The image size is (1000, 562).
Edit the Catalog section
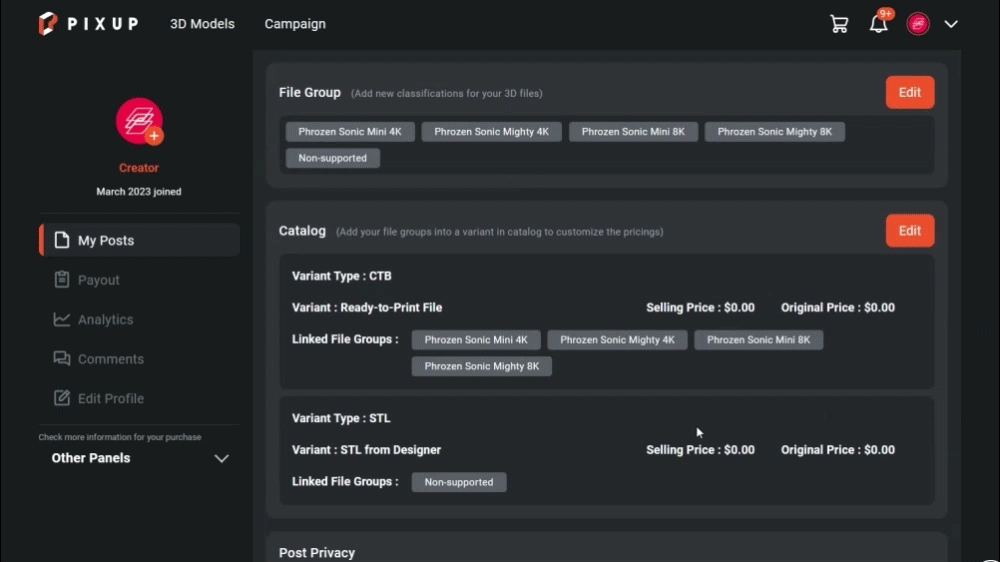pos(909,231)
